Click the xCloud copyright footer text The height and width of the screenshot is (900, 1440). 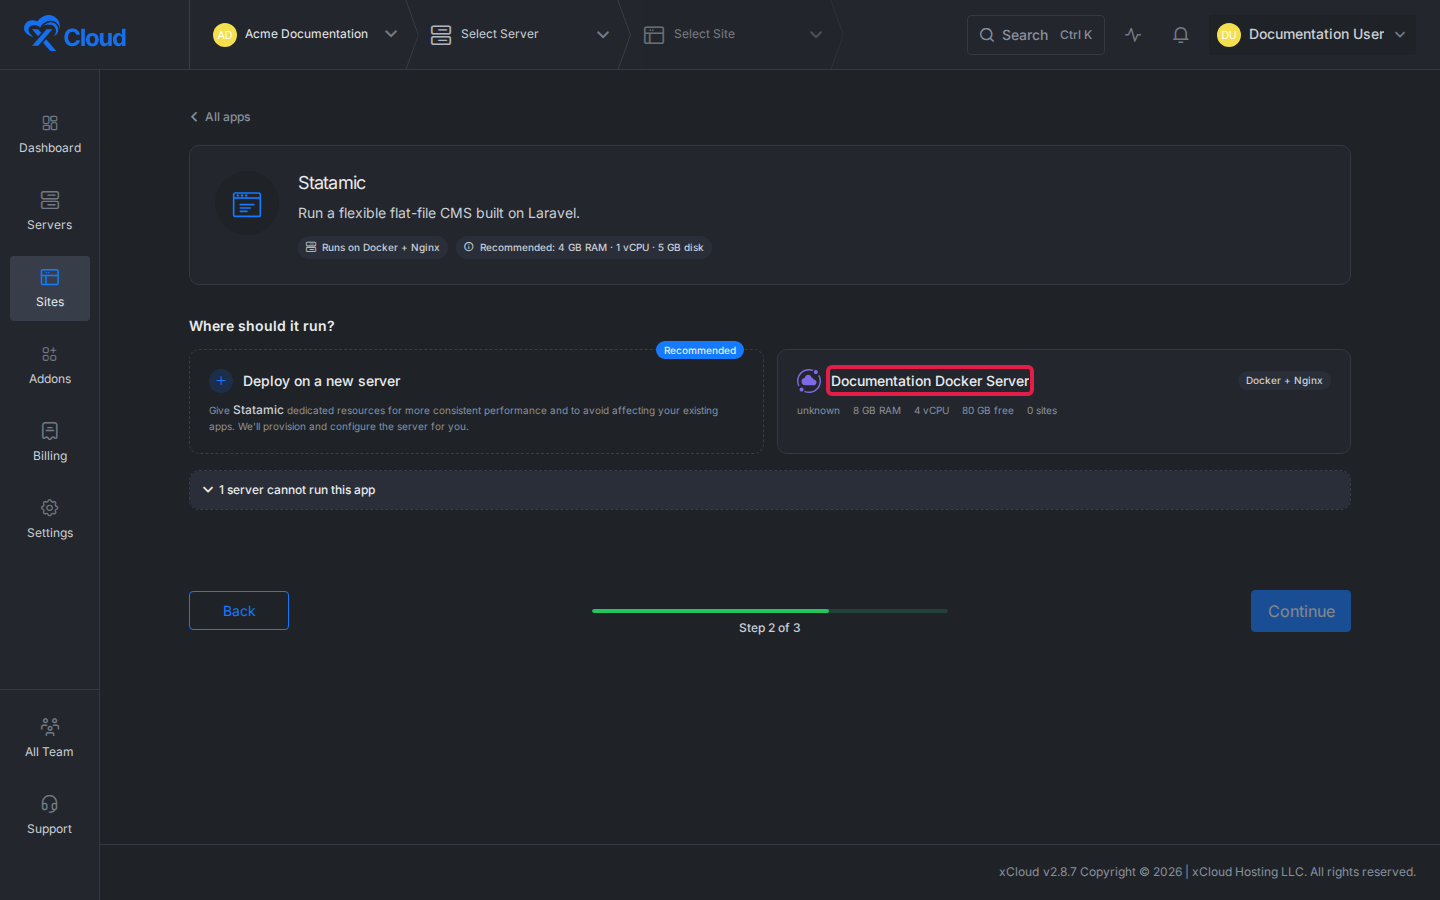coord(1207,872)
